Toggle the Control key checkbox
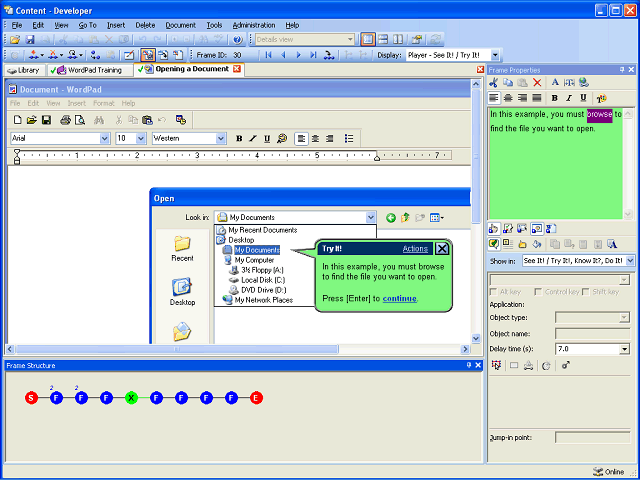This screenshot has width=640, height=480. click(538, 292)
